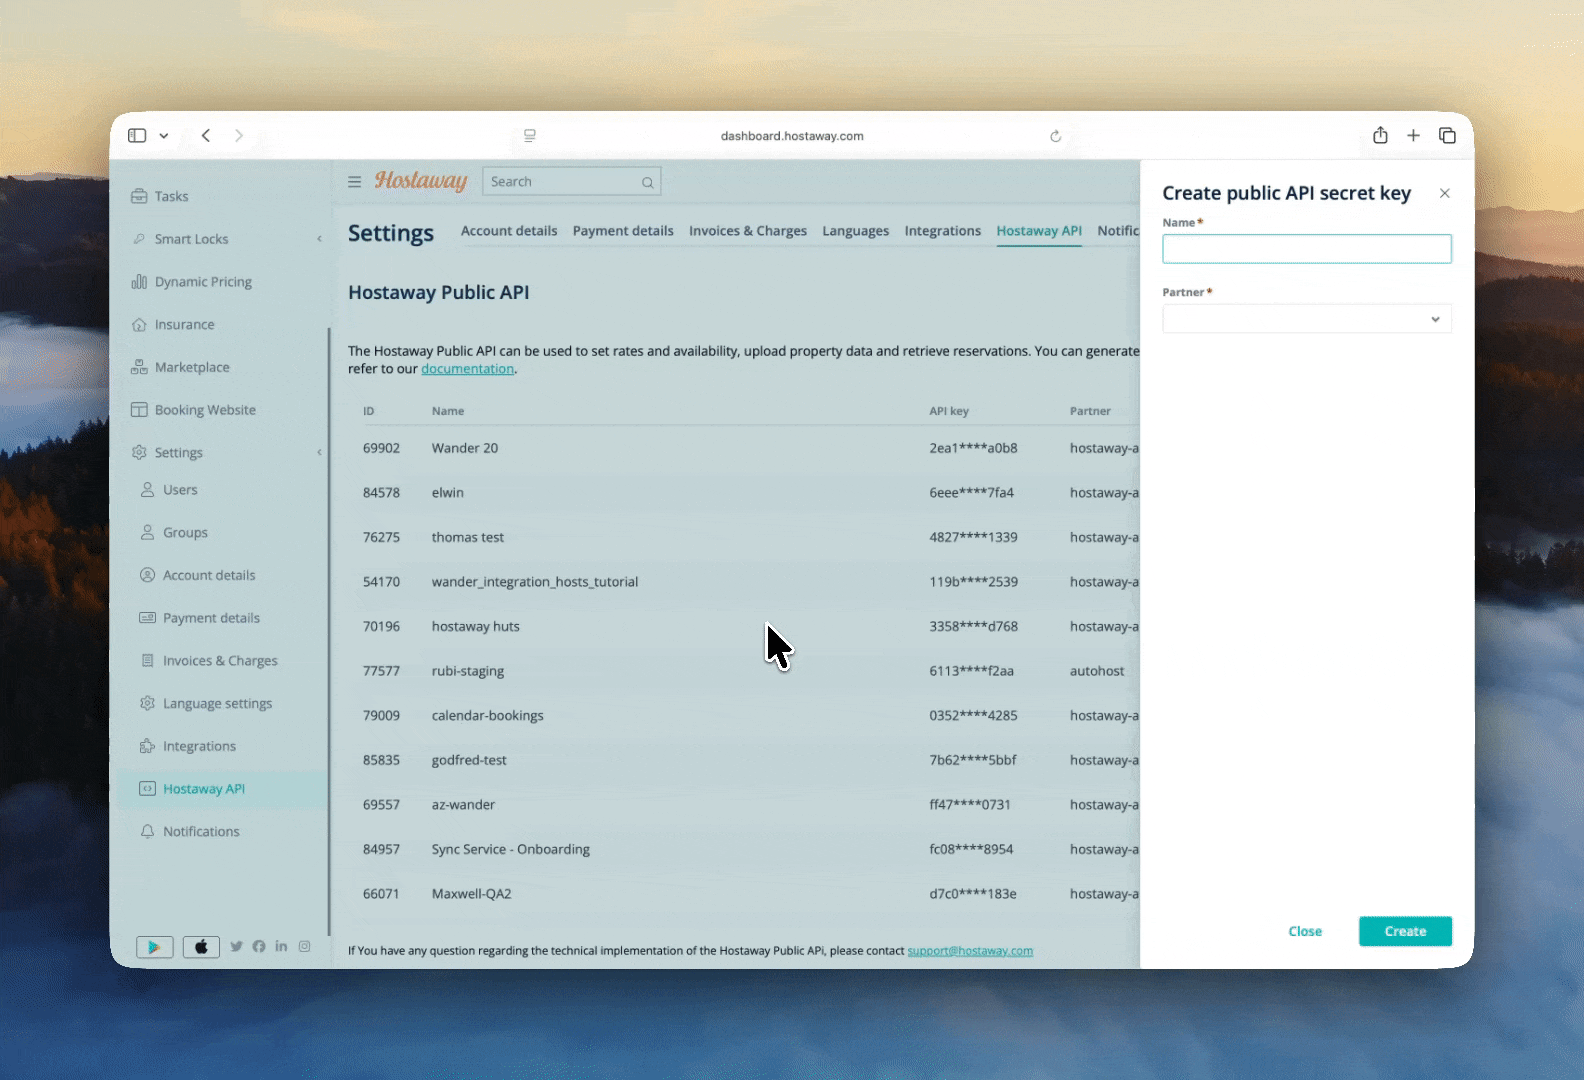
Task: Open Insurance in the sidebar
Action: (173, 325)
